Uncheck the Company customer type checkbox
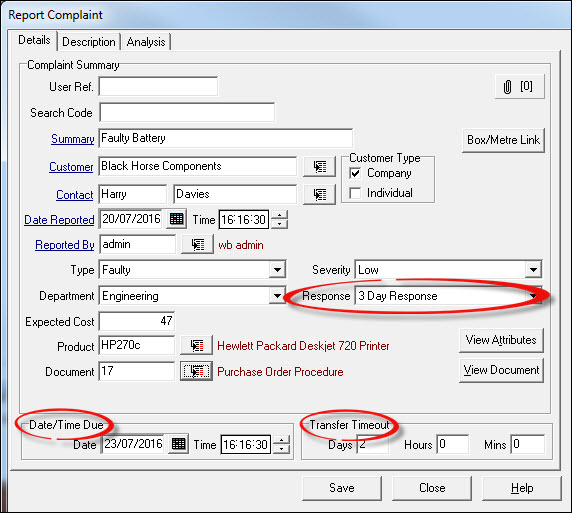The image size is (572, 513). [355, 173]
